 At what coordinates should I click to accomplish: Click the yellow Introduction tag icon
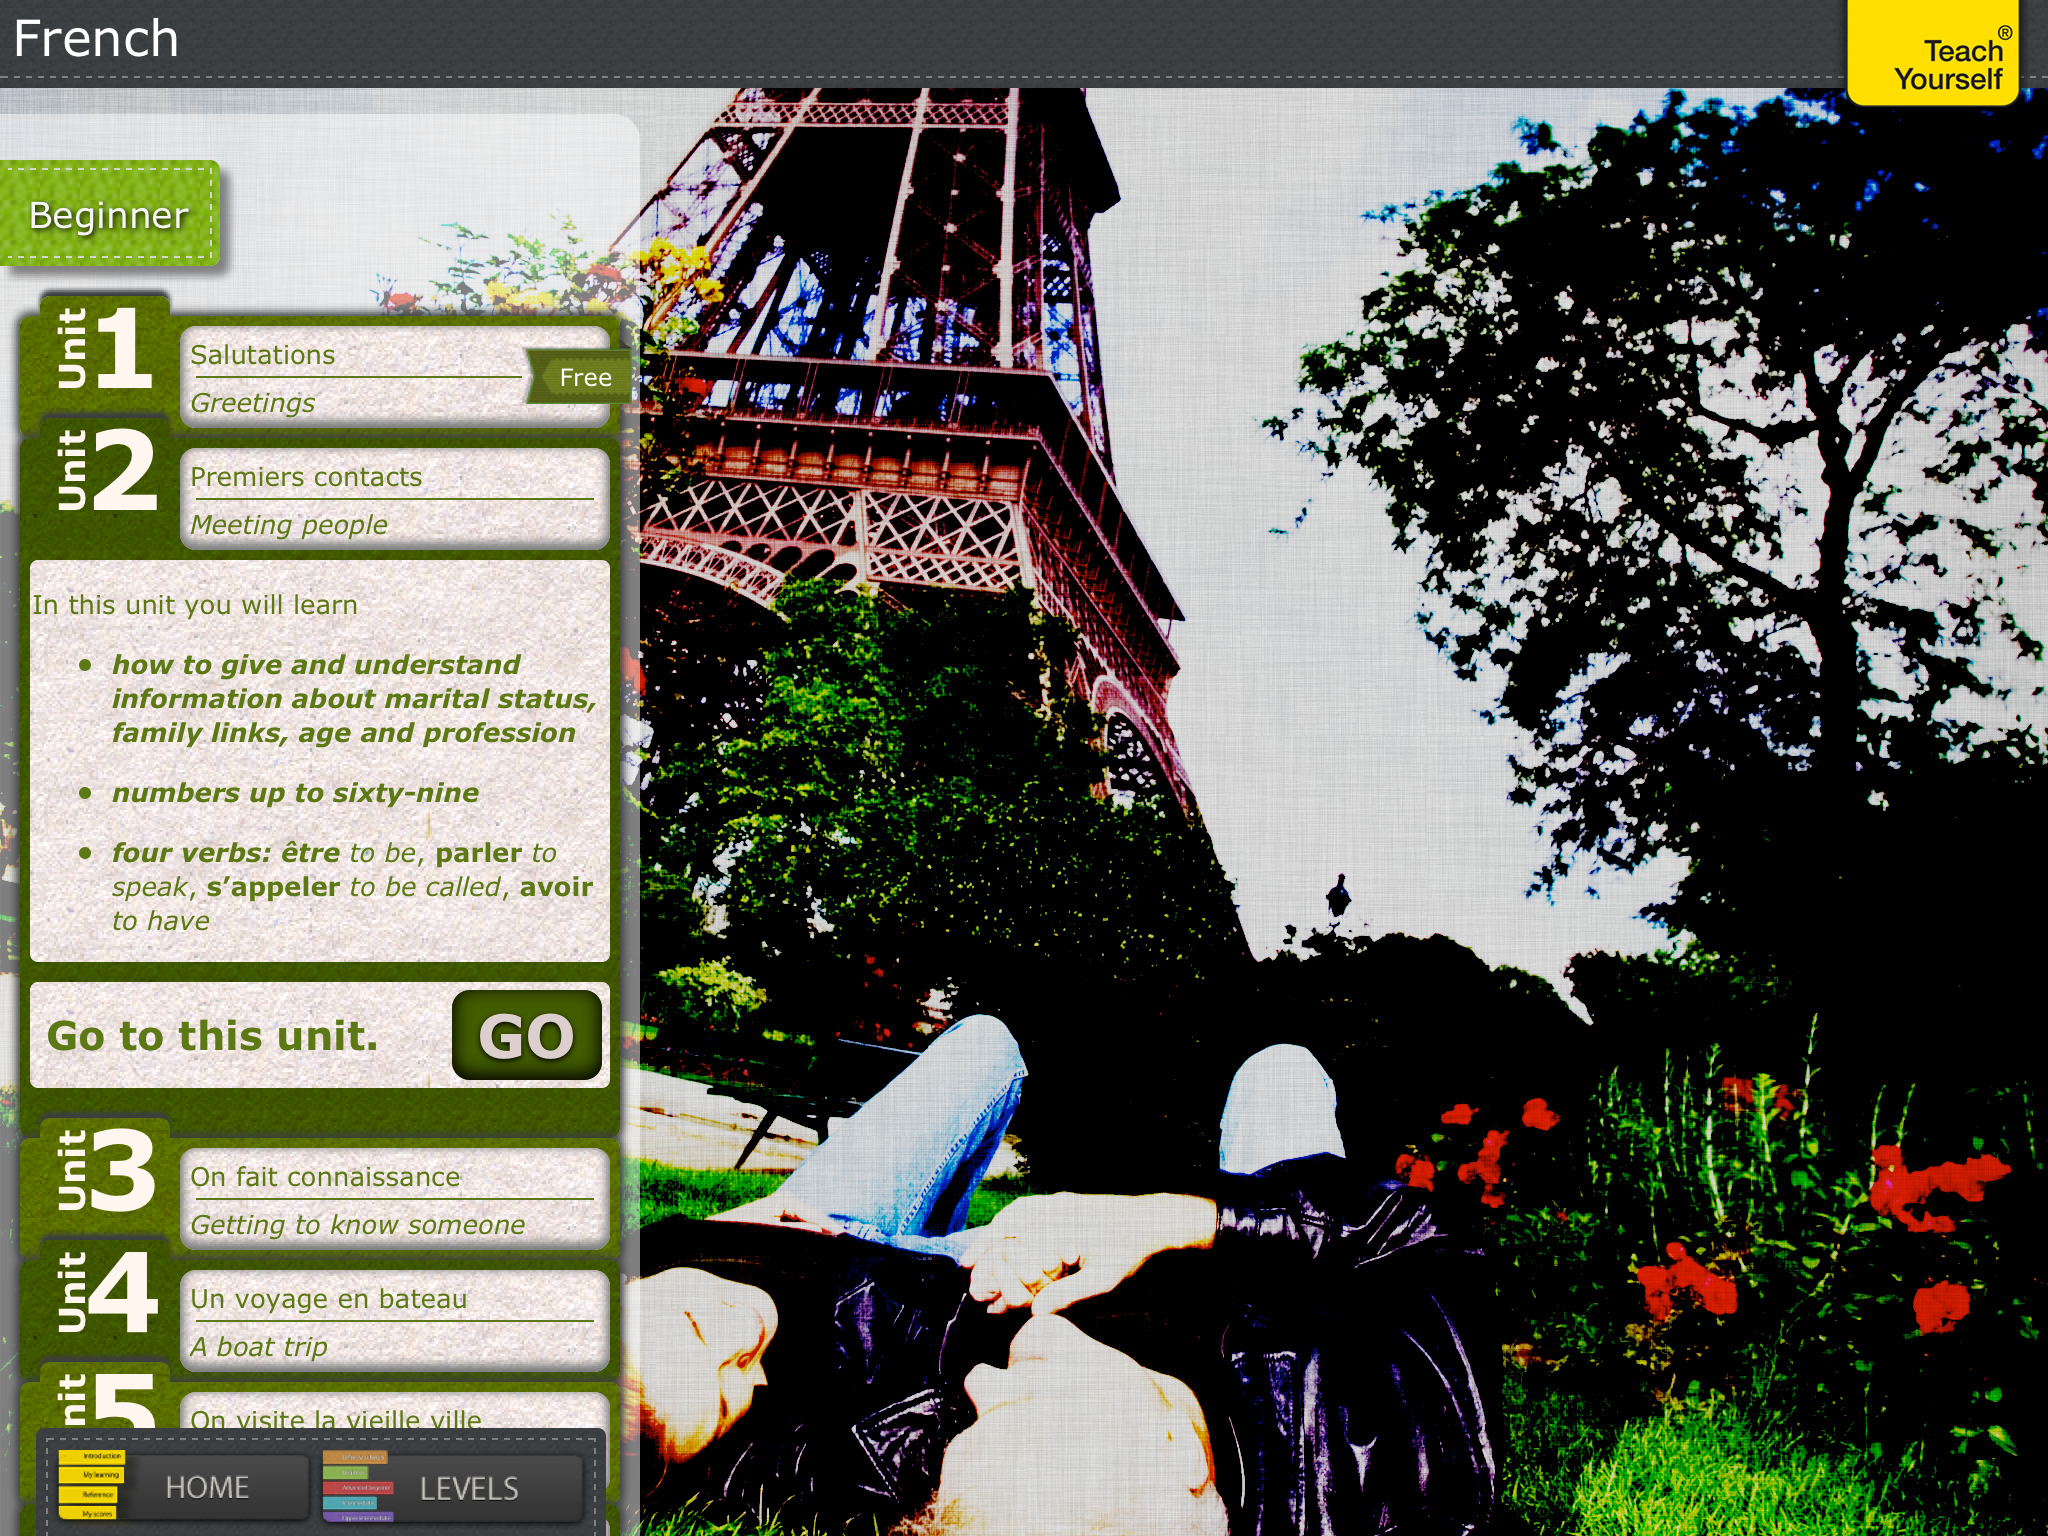91,1456
